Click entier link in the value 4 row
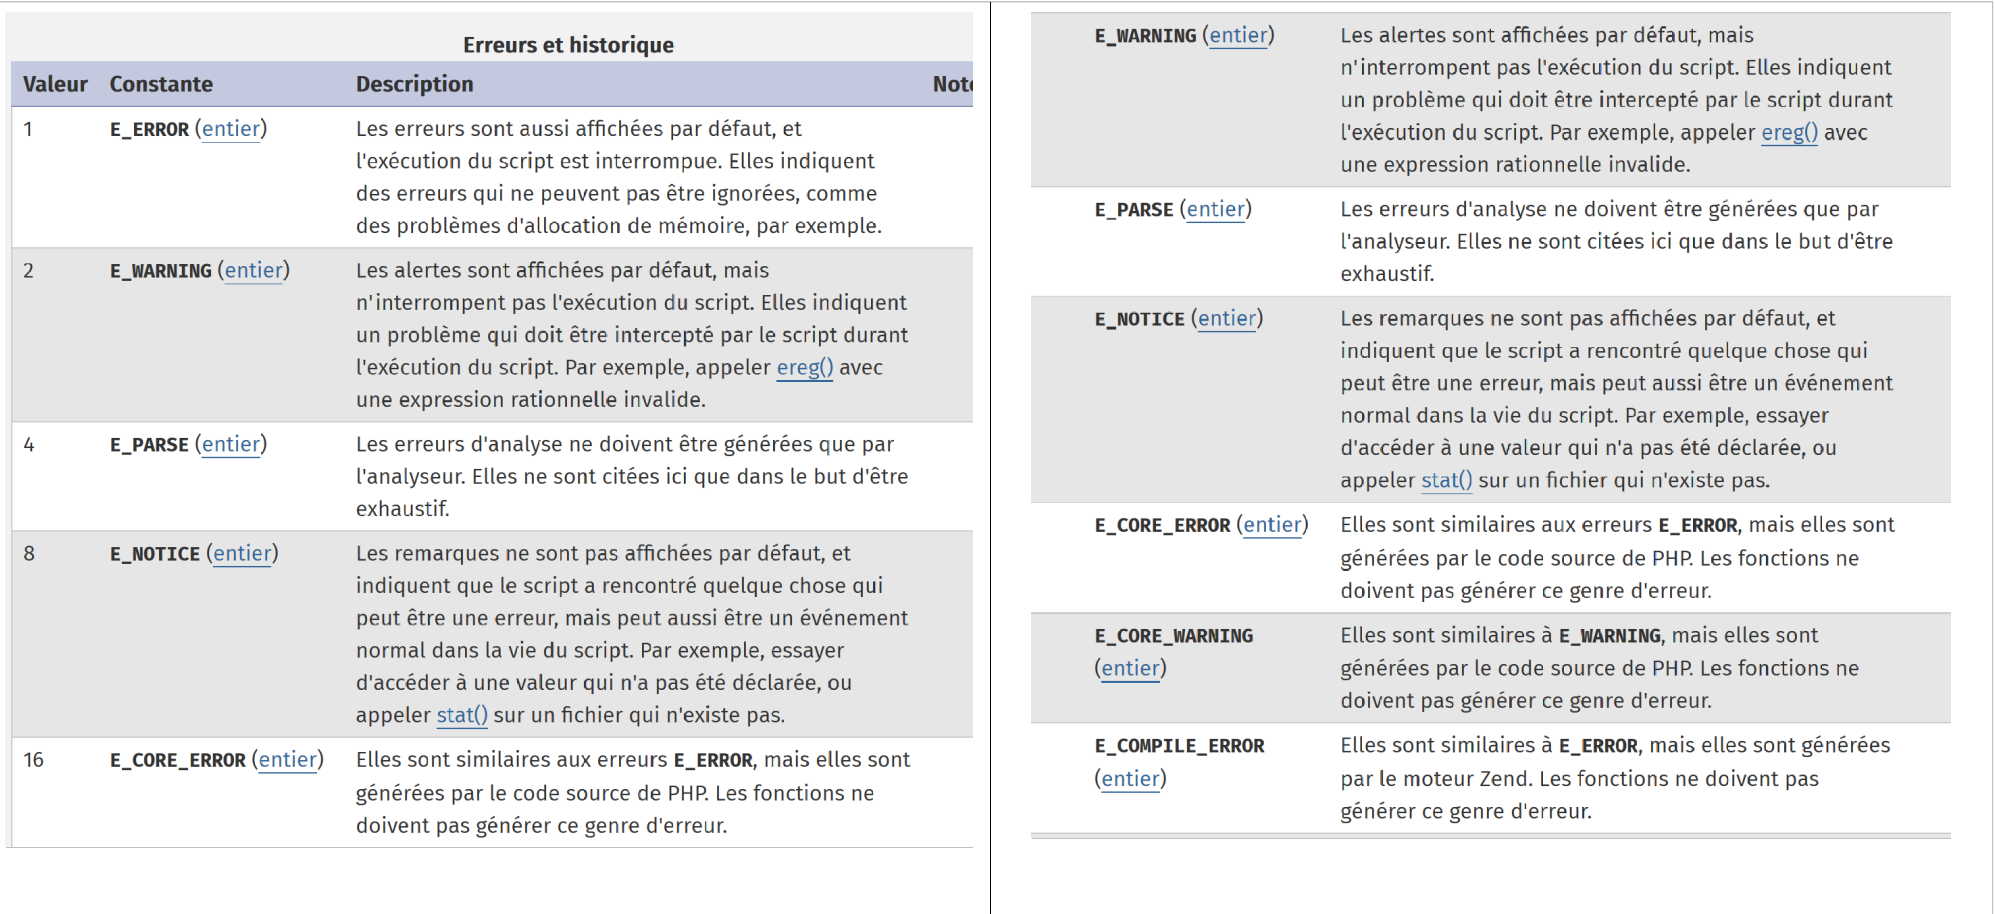 pyautogui.click(x=231, y=444)
